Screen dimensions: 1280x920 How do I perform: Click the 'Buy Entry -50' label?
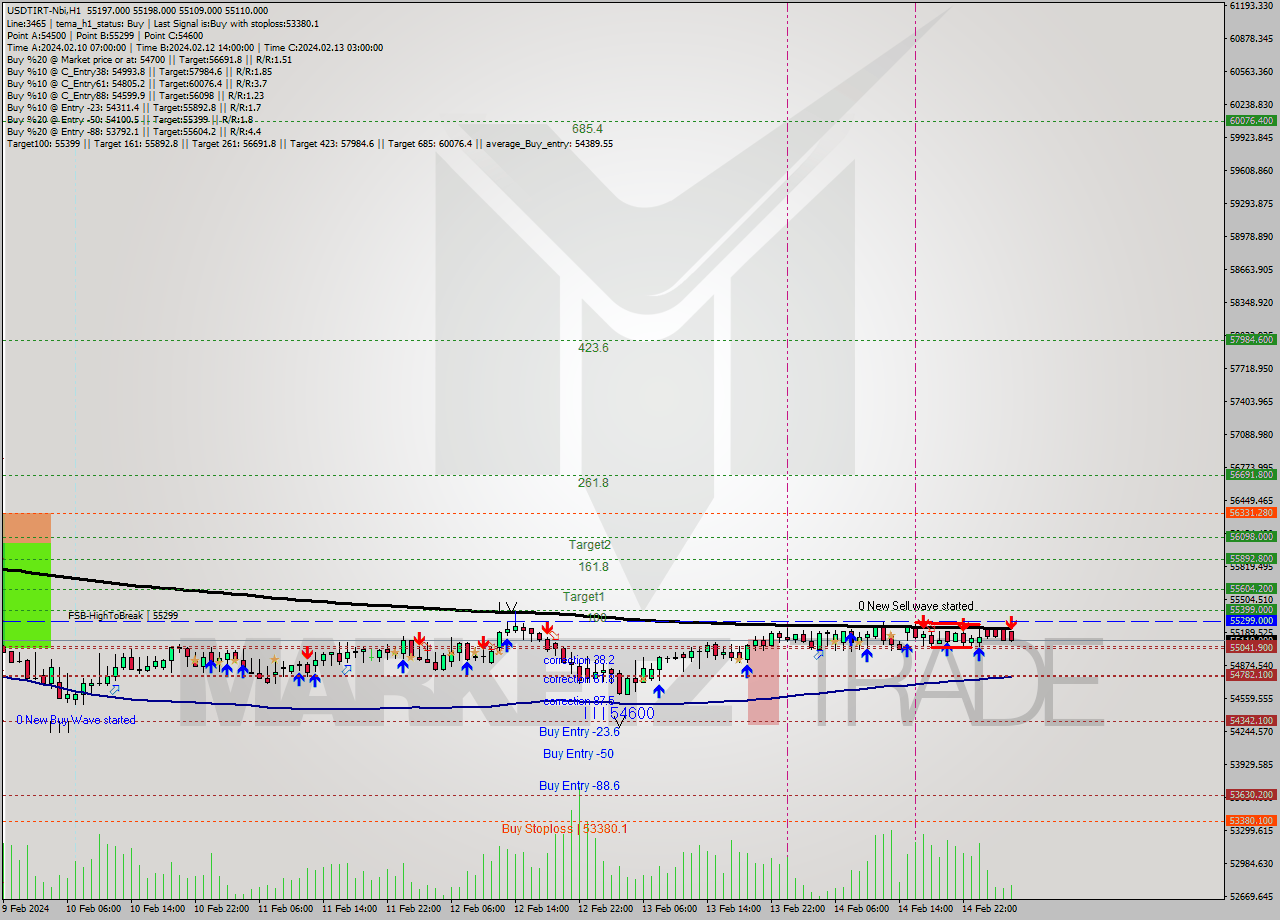pos(578,754)
